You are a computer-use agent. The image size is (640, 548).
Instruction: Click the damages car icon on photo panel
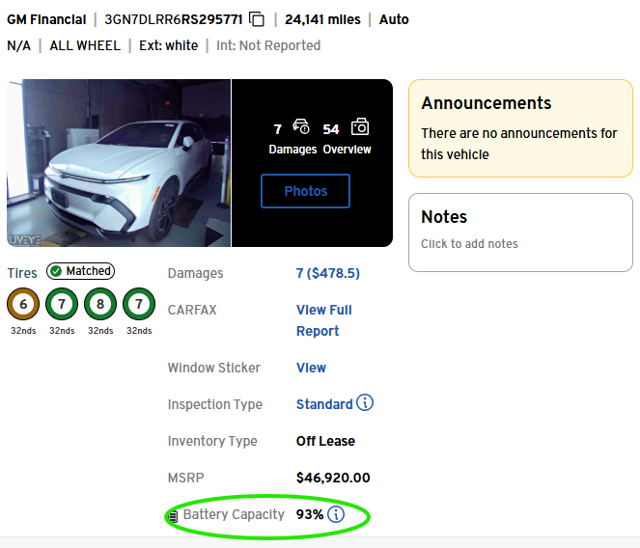pos(301,126)
